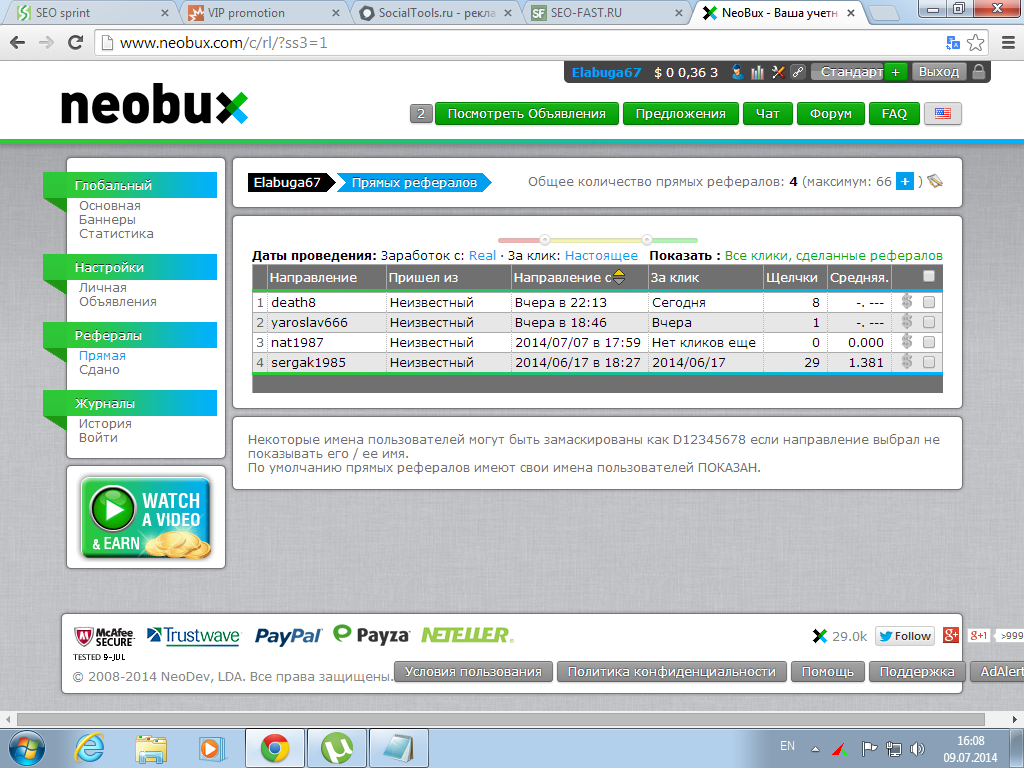Follow on Twitter button
Image resolution: width=1024 pixels, height=768 pixels.
click(x=904, y=636)
